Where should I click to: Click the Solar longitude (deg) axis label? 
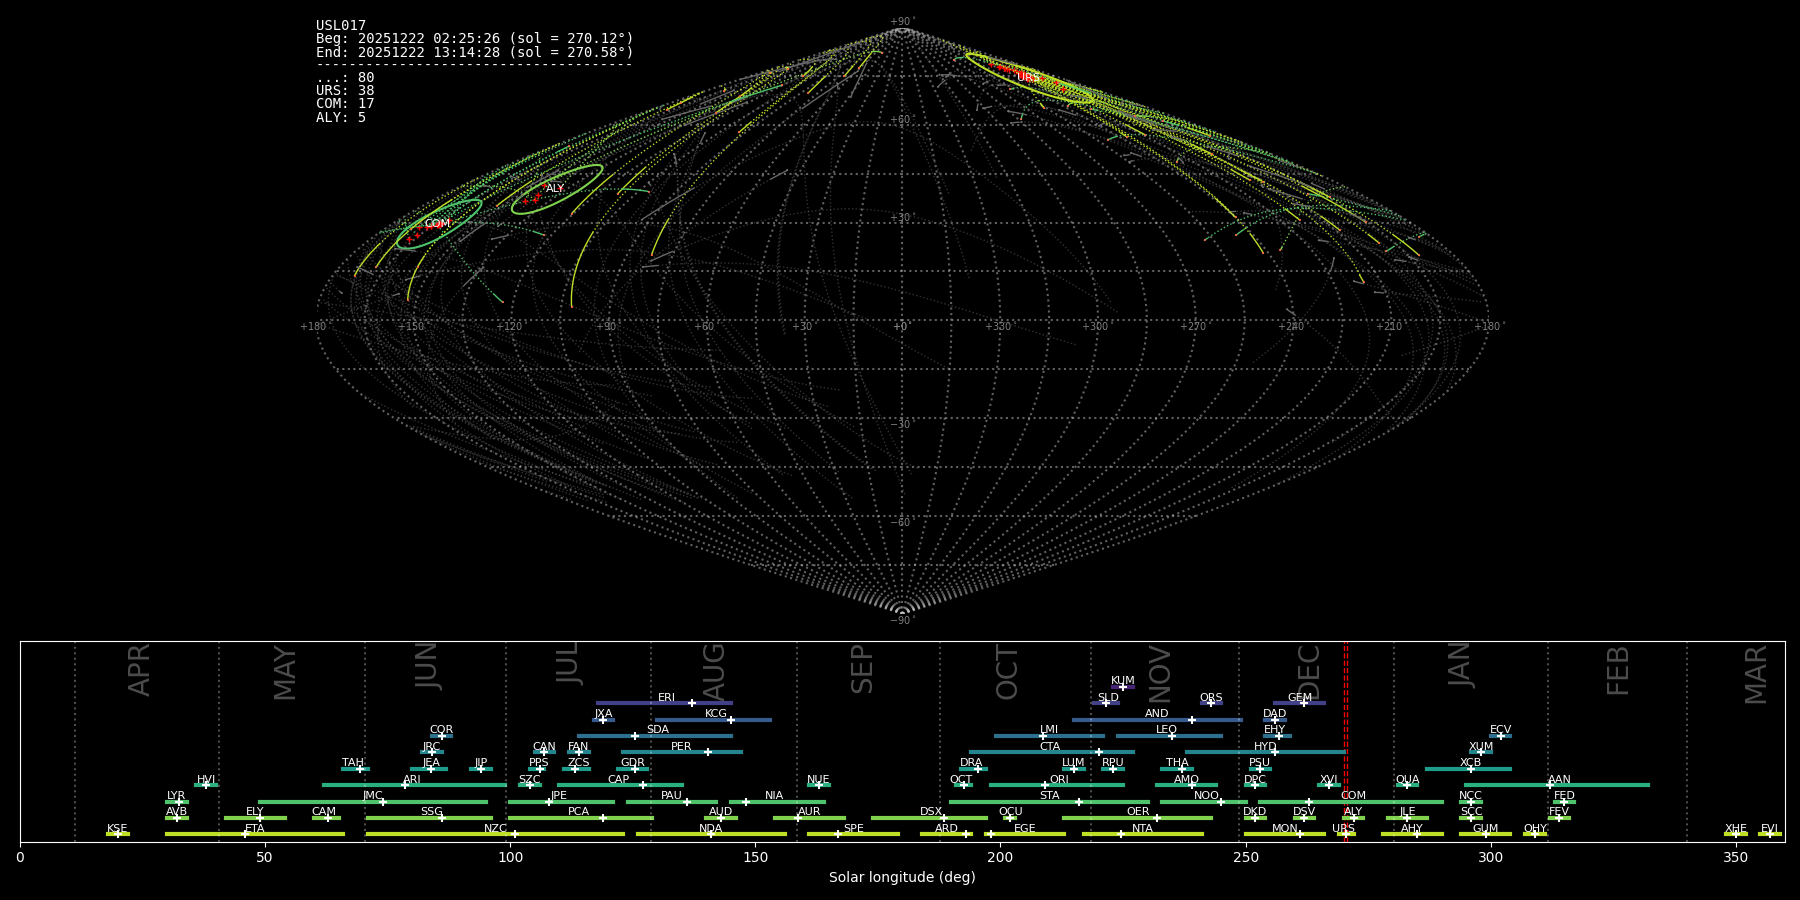tap(902, 878)
